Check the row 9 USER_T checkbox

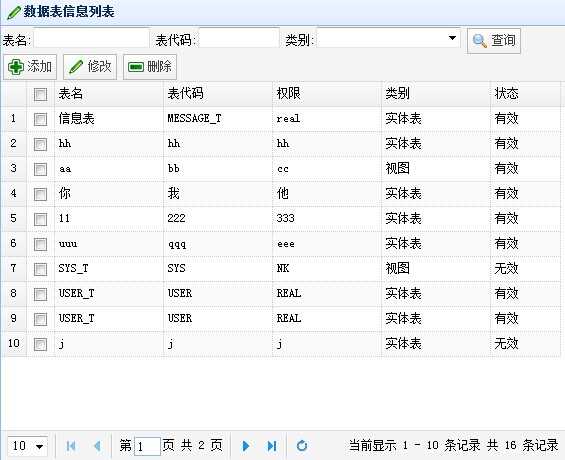click(x=40, y=319)
